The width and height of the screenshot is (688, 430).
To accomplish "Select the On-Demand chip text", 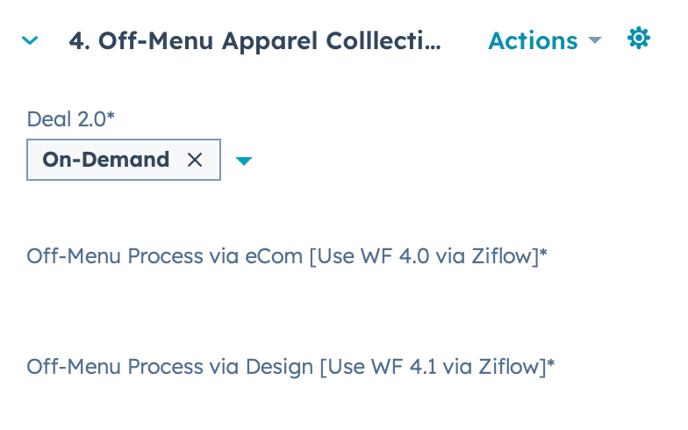I will pyautogui.click(x=106, y=160).
